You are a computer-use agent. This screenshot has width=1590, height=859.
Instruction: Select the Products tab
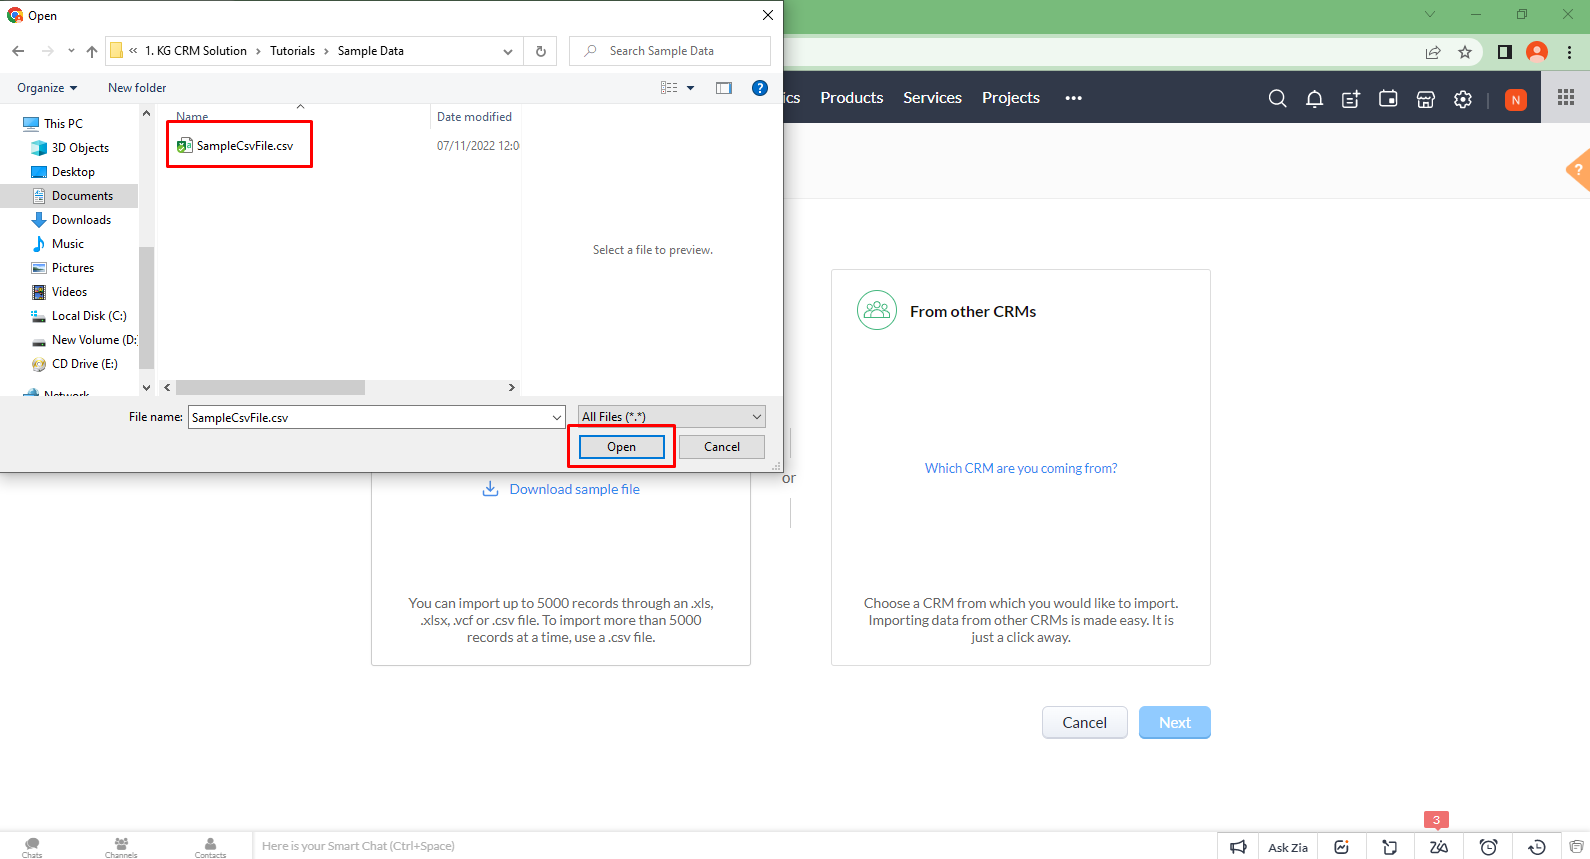[852, 98]
